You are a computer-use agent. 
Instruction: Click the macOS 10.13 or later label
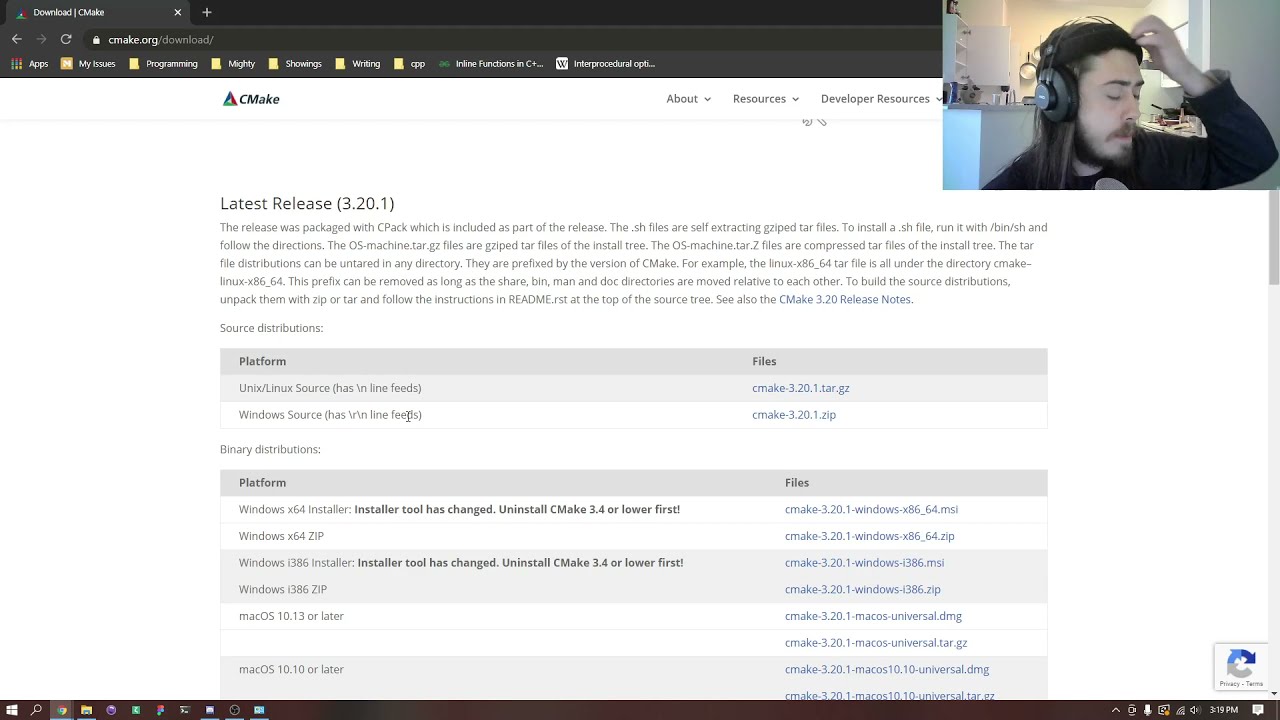[291, 616]
